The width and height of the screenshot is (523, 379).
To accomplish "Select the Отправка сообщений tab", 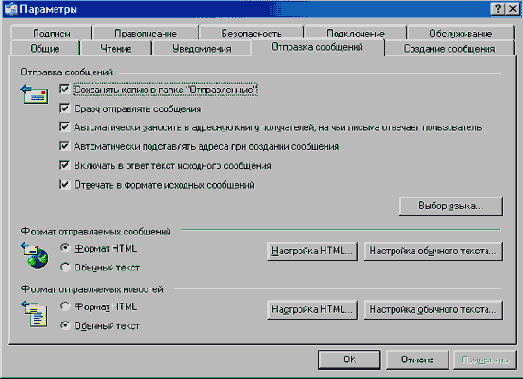I will 317,47.
